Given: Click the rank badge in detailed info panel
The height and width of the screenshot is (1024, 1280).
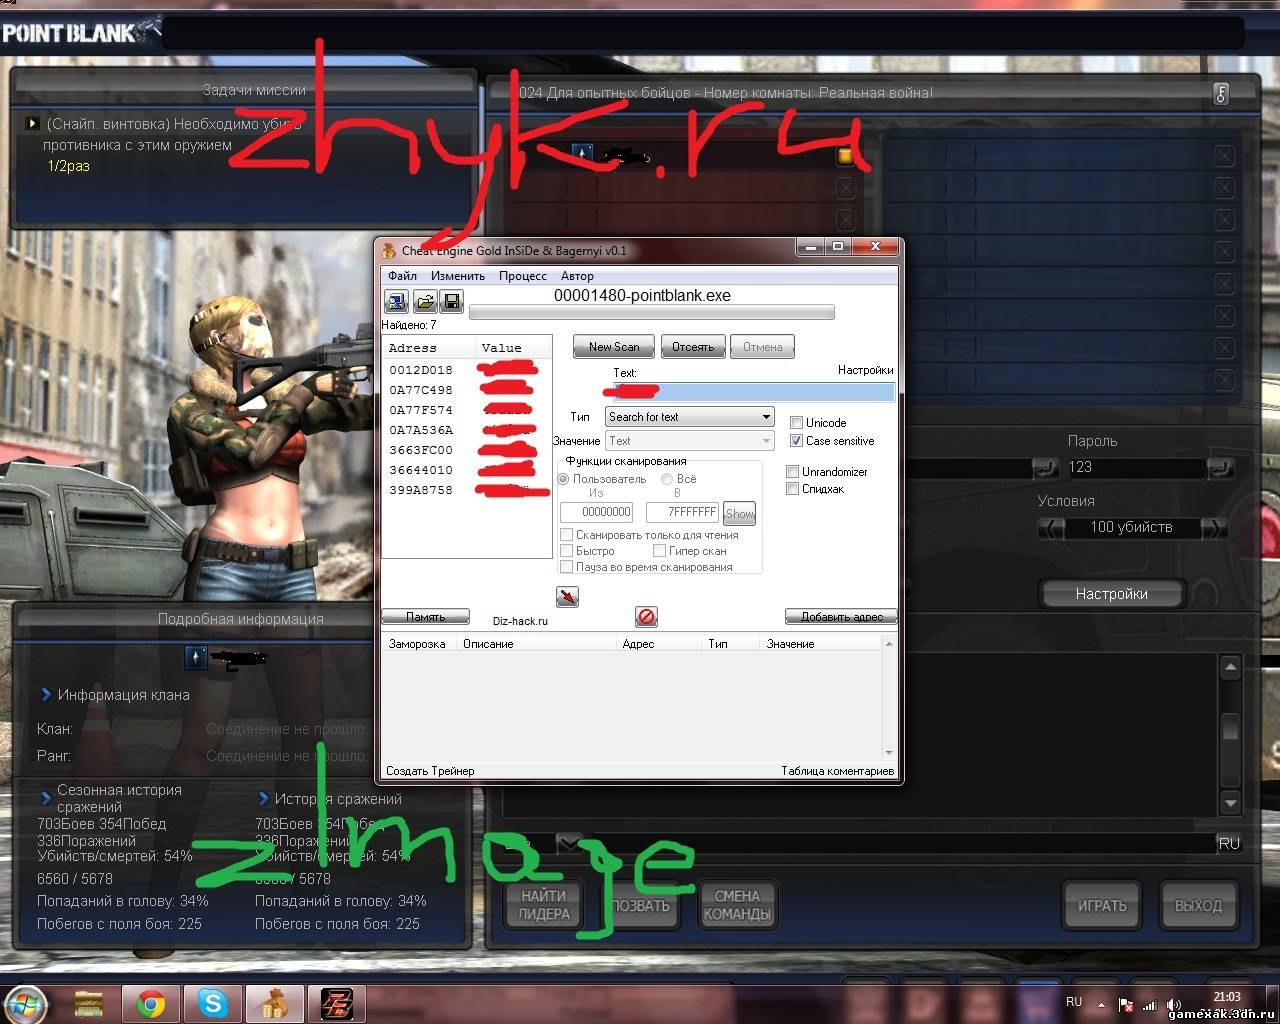Looking at the screenshot, I should click(196, 657).
